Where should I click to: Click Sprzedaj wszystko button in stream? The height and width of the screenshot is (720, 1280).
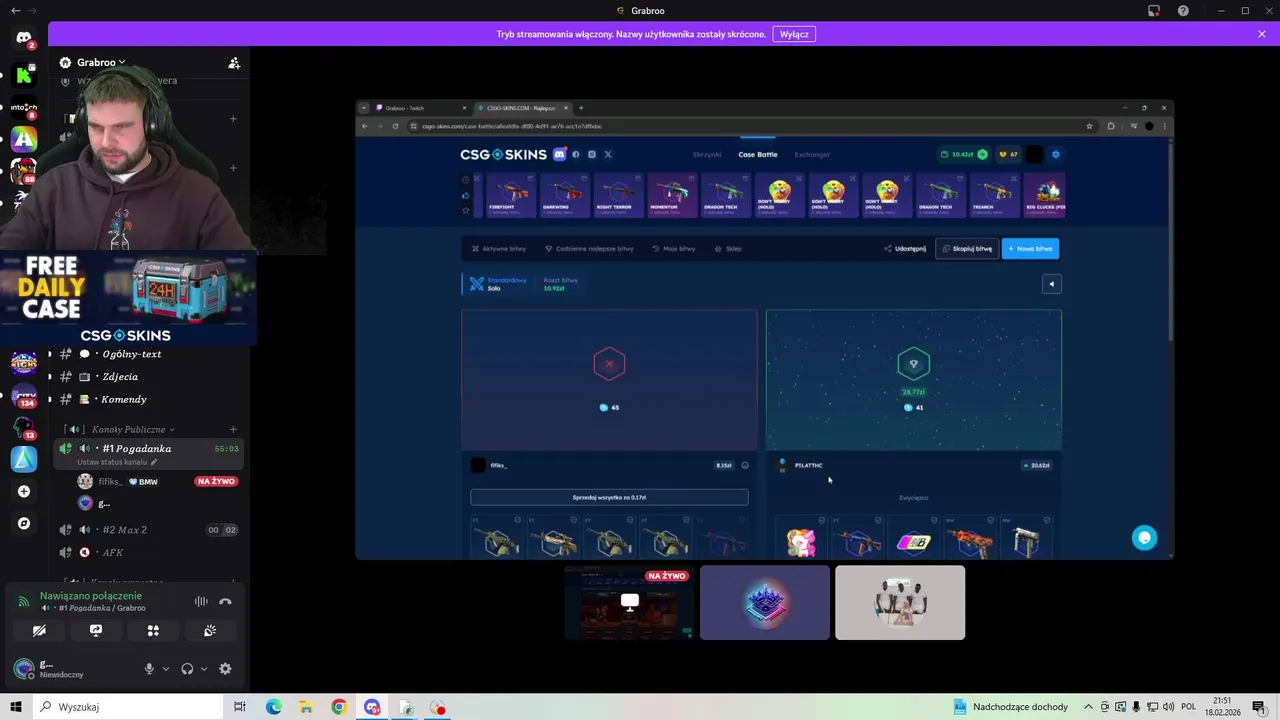[x=609, y=497]
